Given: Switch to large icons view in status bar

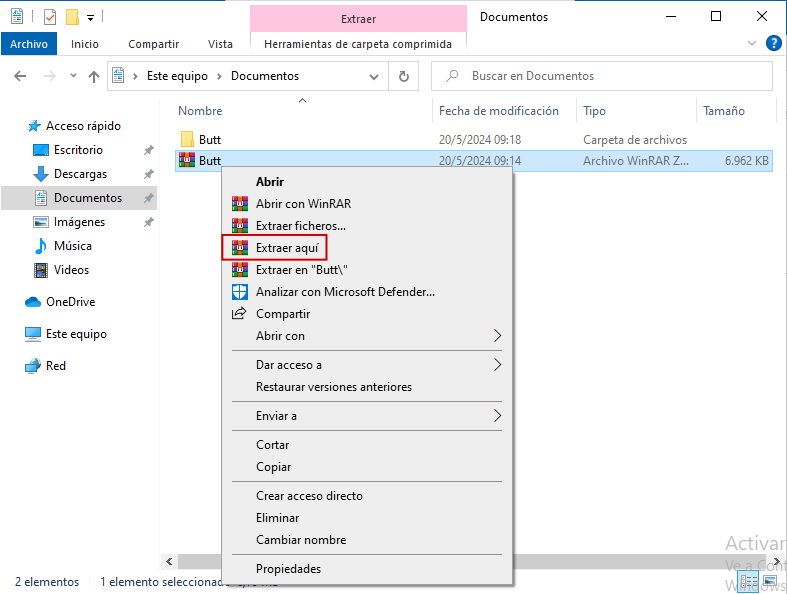Looking at the screenshot, I should click(771, 582).
